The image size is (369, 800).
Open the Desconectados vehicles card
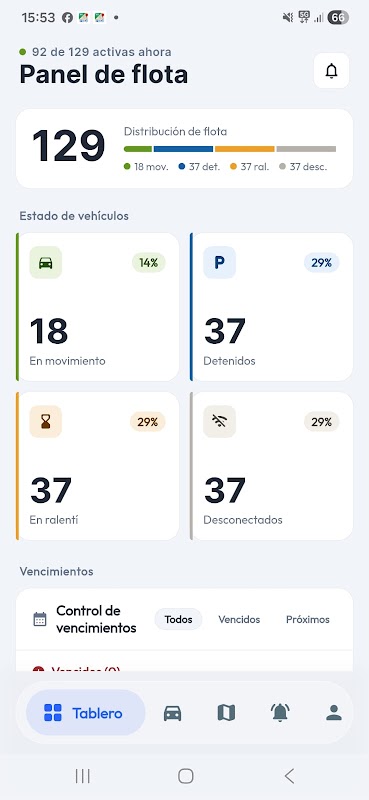(x=272, y=466)
